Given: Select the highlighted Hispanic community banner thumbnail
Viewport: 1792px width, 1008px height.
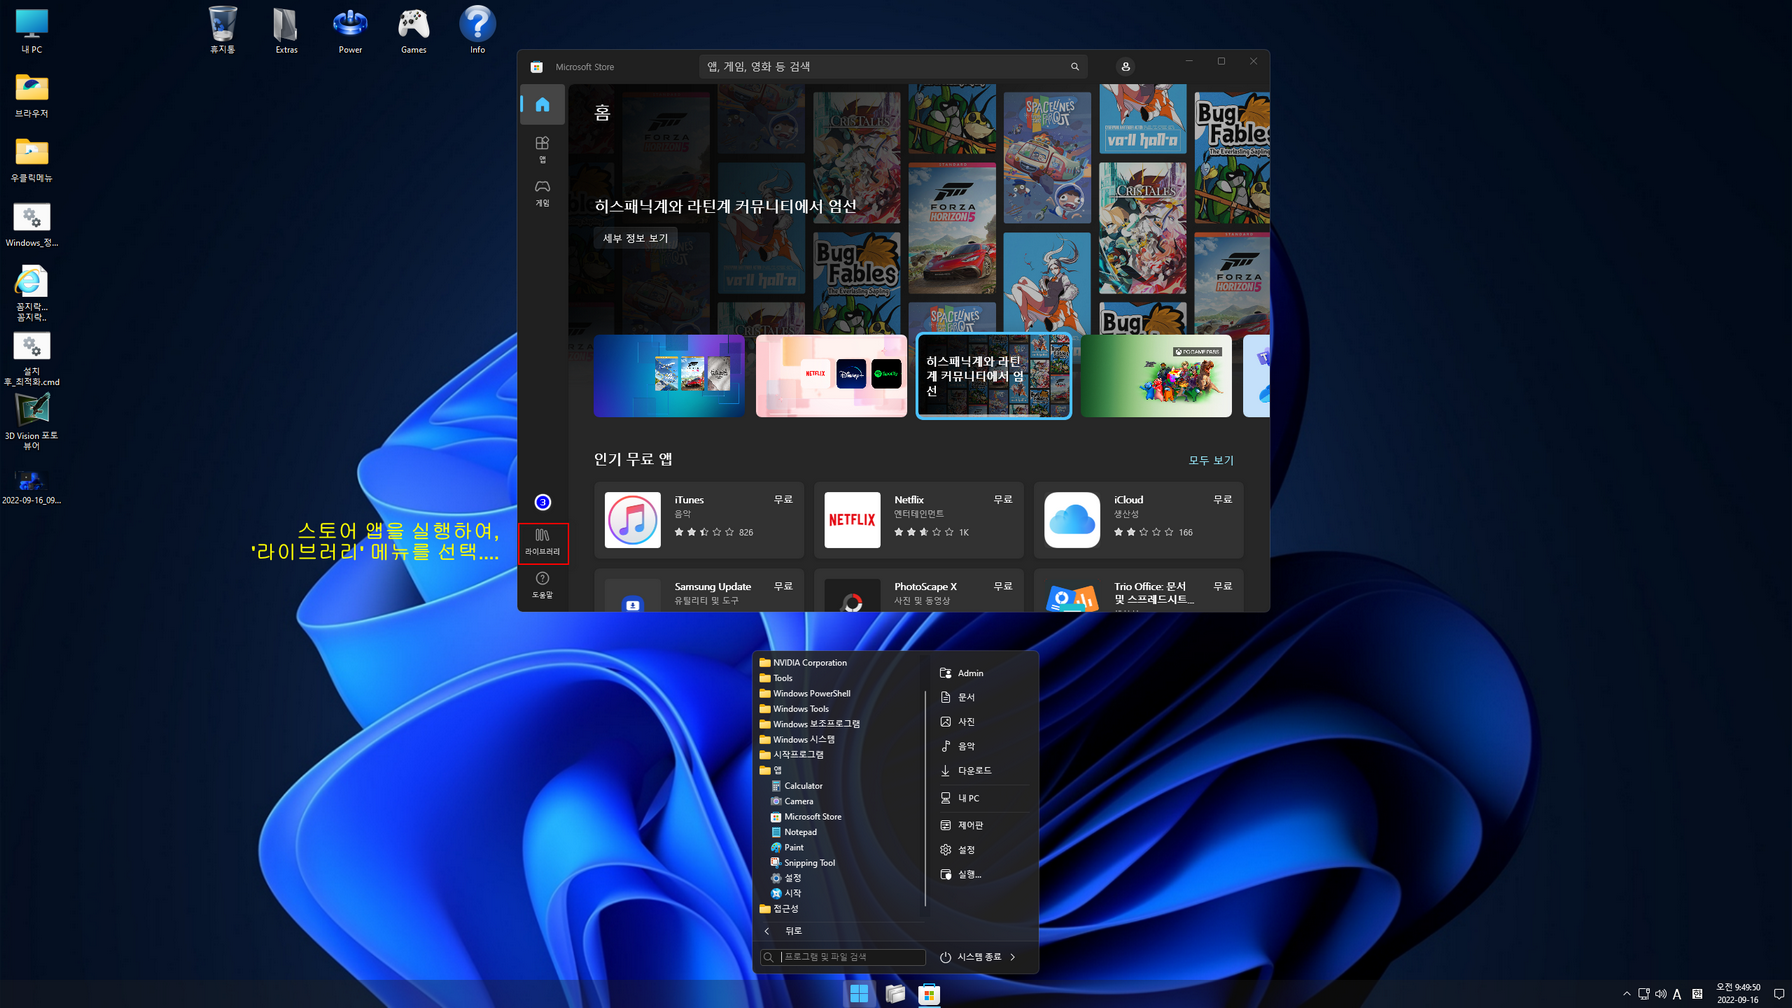Looking at the screenshot, I should (x=994, y=376).
